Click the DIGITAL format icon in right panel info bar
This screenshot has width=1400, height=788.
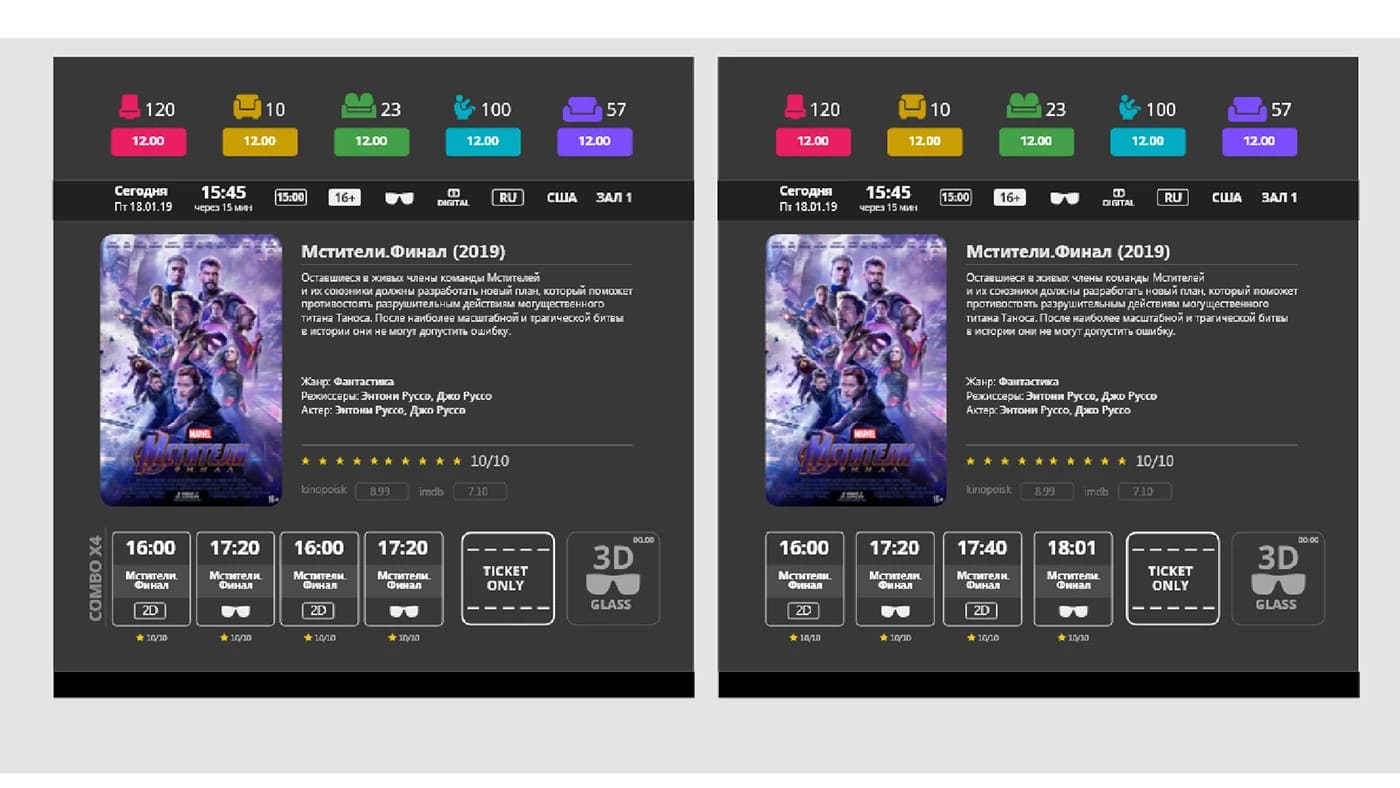pyautogui.click(x=1118, y=198)
